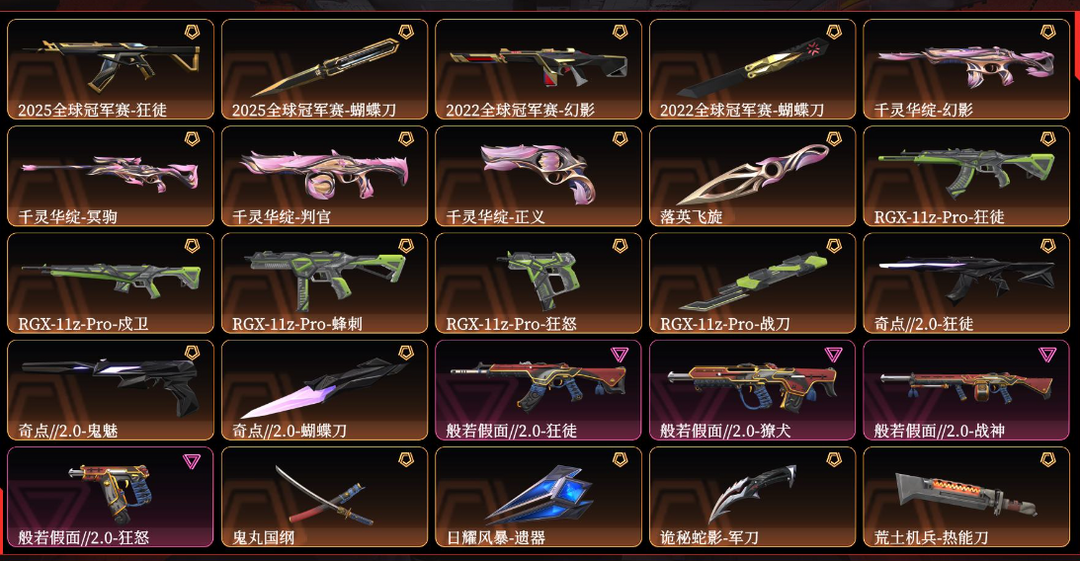
Task: Click the tier badge on RGX-11z-Pro-蜂刺
Action: 406,246
